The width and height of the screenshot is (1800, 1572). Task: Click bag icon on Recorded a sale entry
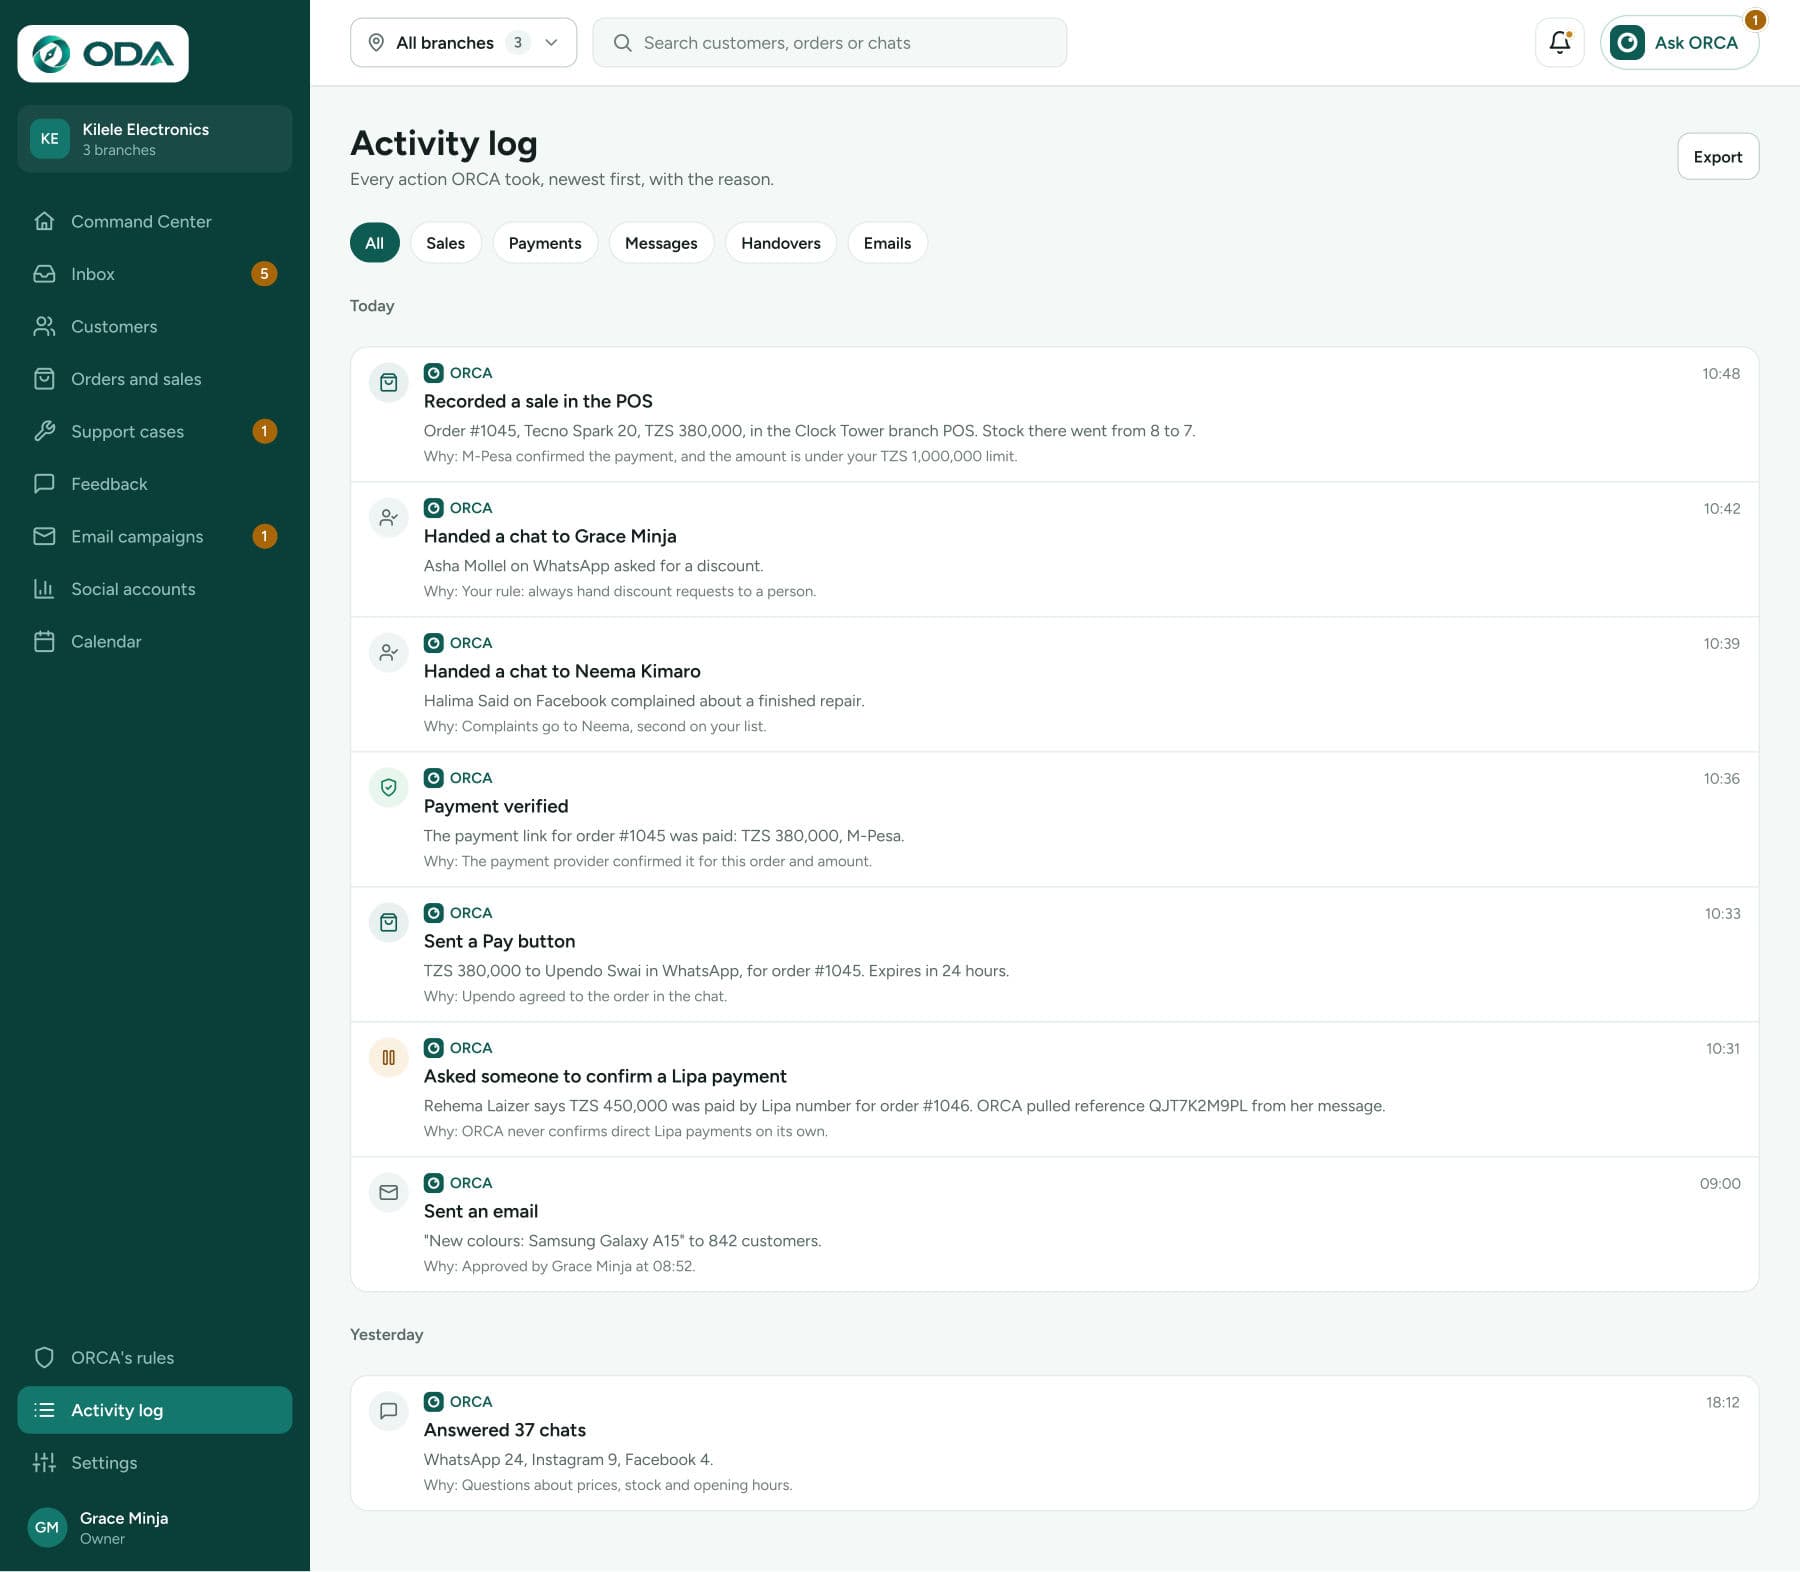pos(389,382)
